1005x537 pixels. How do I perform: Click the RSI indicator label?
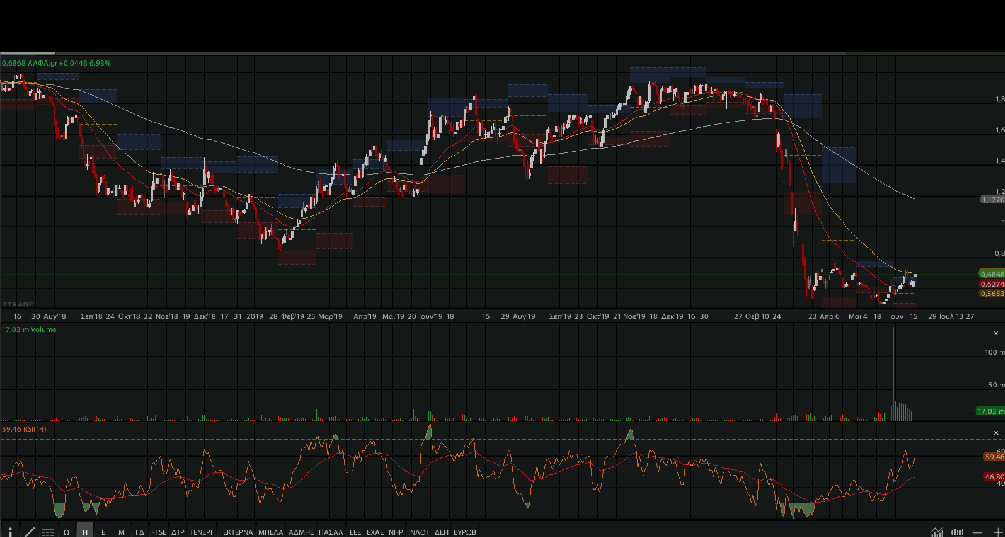pyautogui.click(x=24, y=429)
